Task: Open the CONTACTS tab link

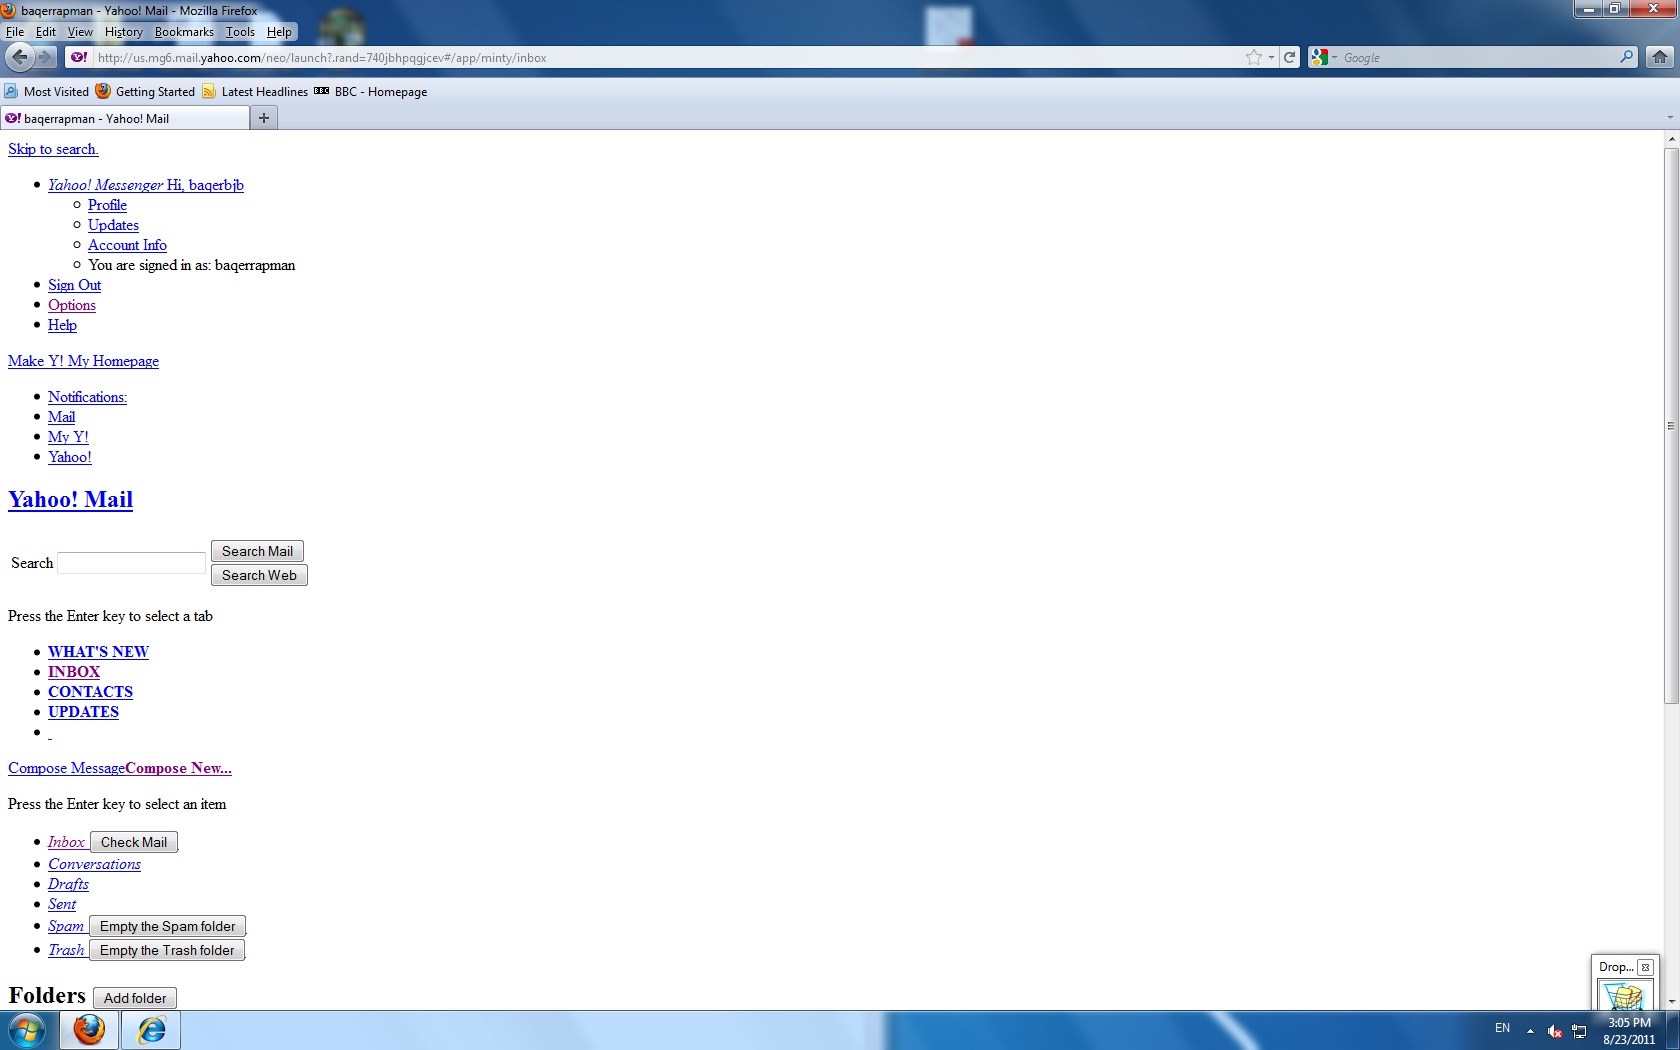Action: [90, 692]
